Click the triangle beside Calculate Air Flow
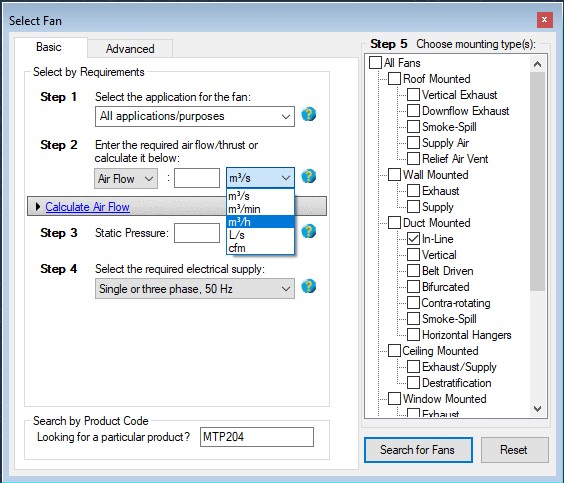The height and width of the screenshot is (483, 564). tap(38, 206)
